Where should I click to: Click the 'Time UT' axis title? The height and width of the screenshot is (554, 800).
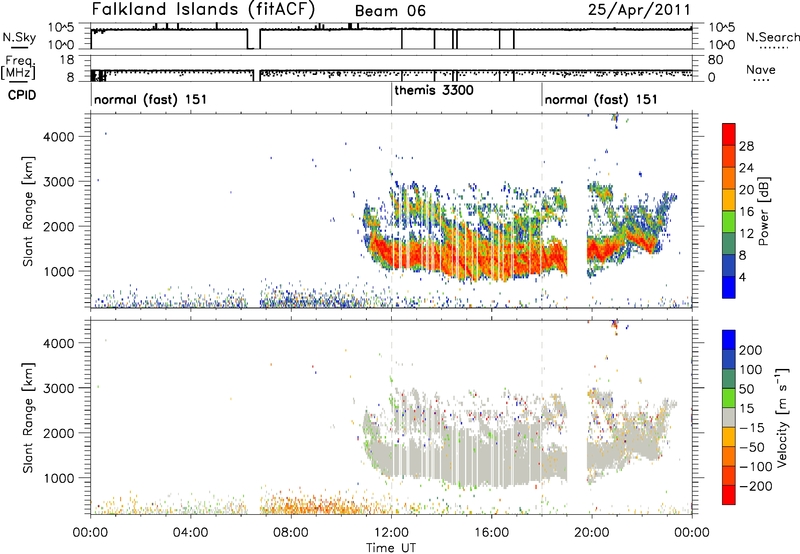pos(391,548)
